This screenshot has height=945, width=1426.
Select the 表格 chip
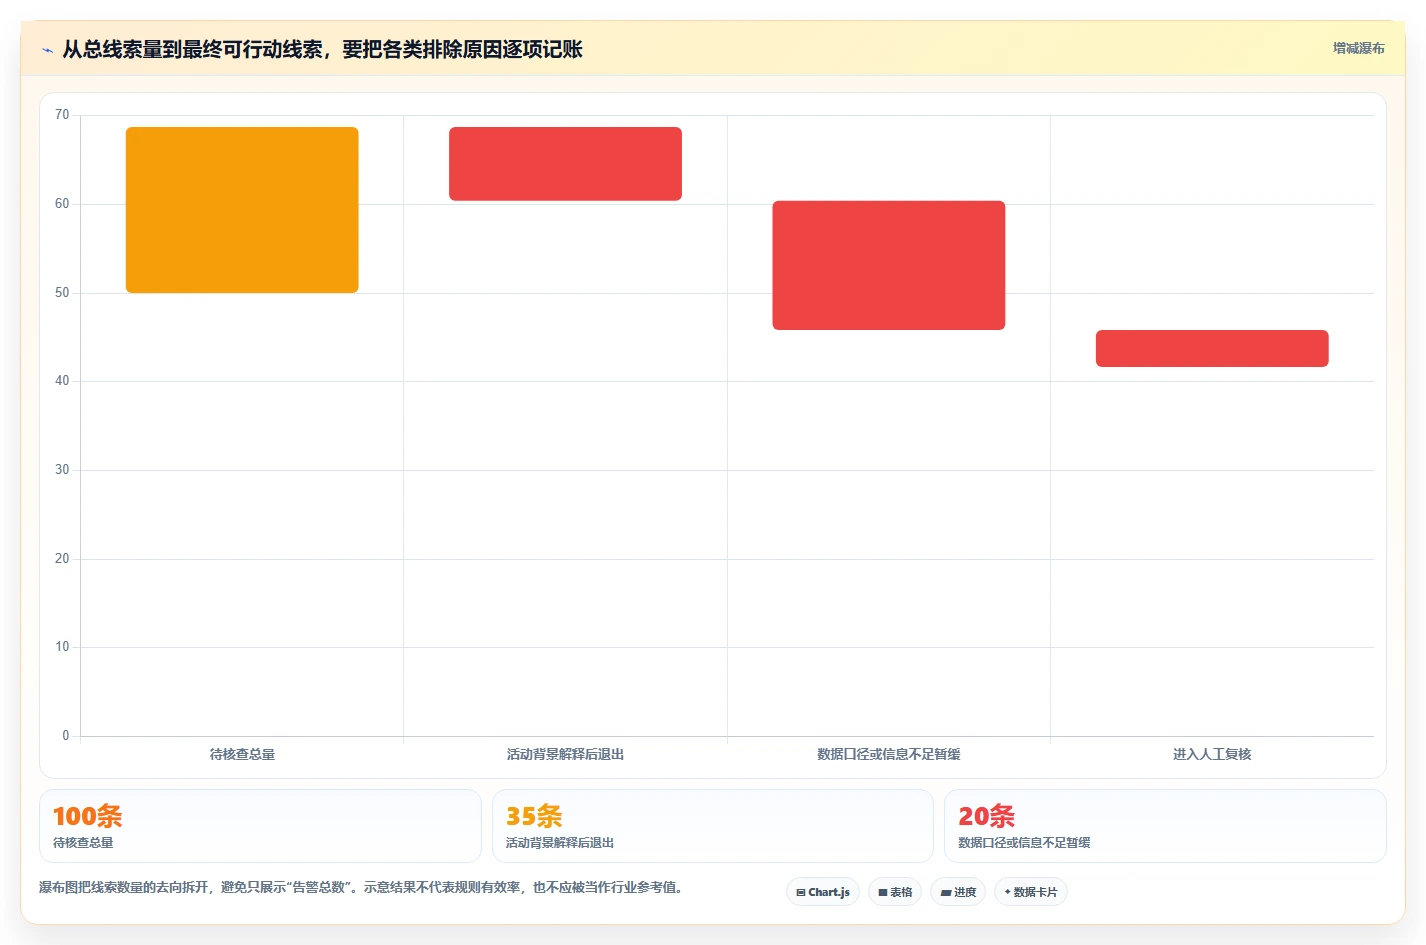[x=895, y=892]
